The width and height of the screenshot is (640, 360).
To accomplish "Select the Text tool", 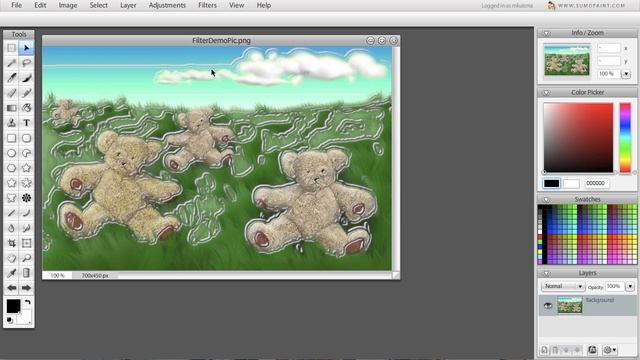I will coord(27,123).
